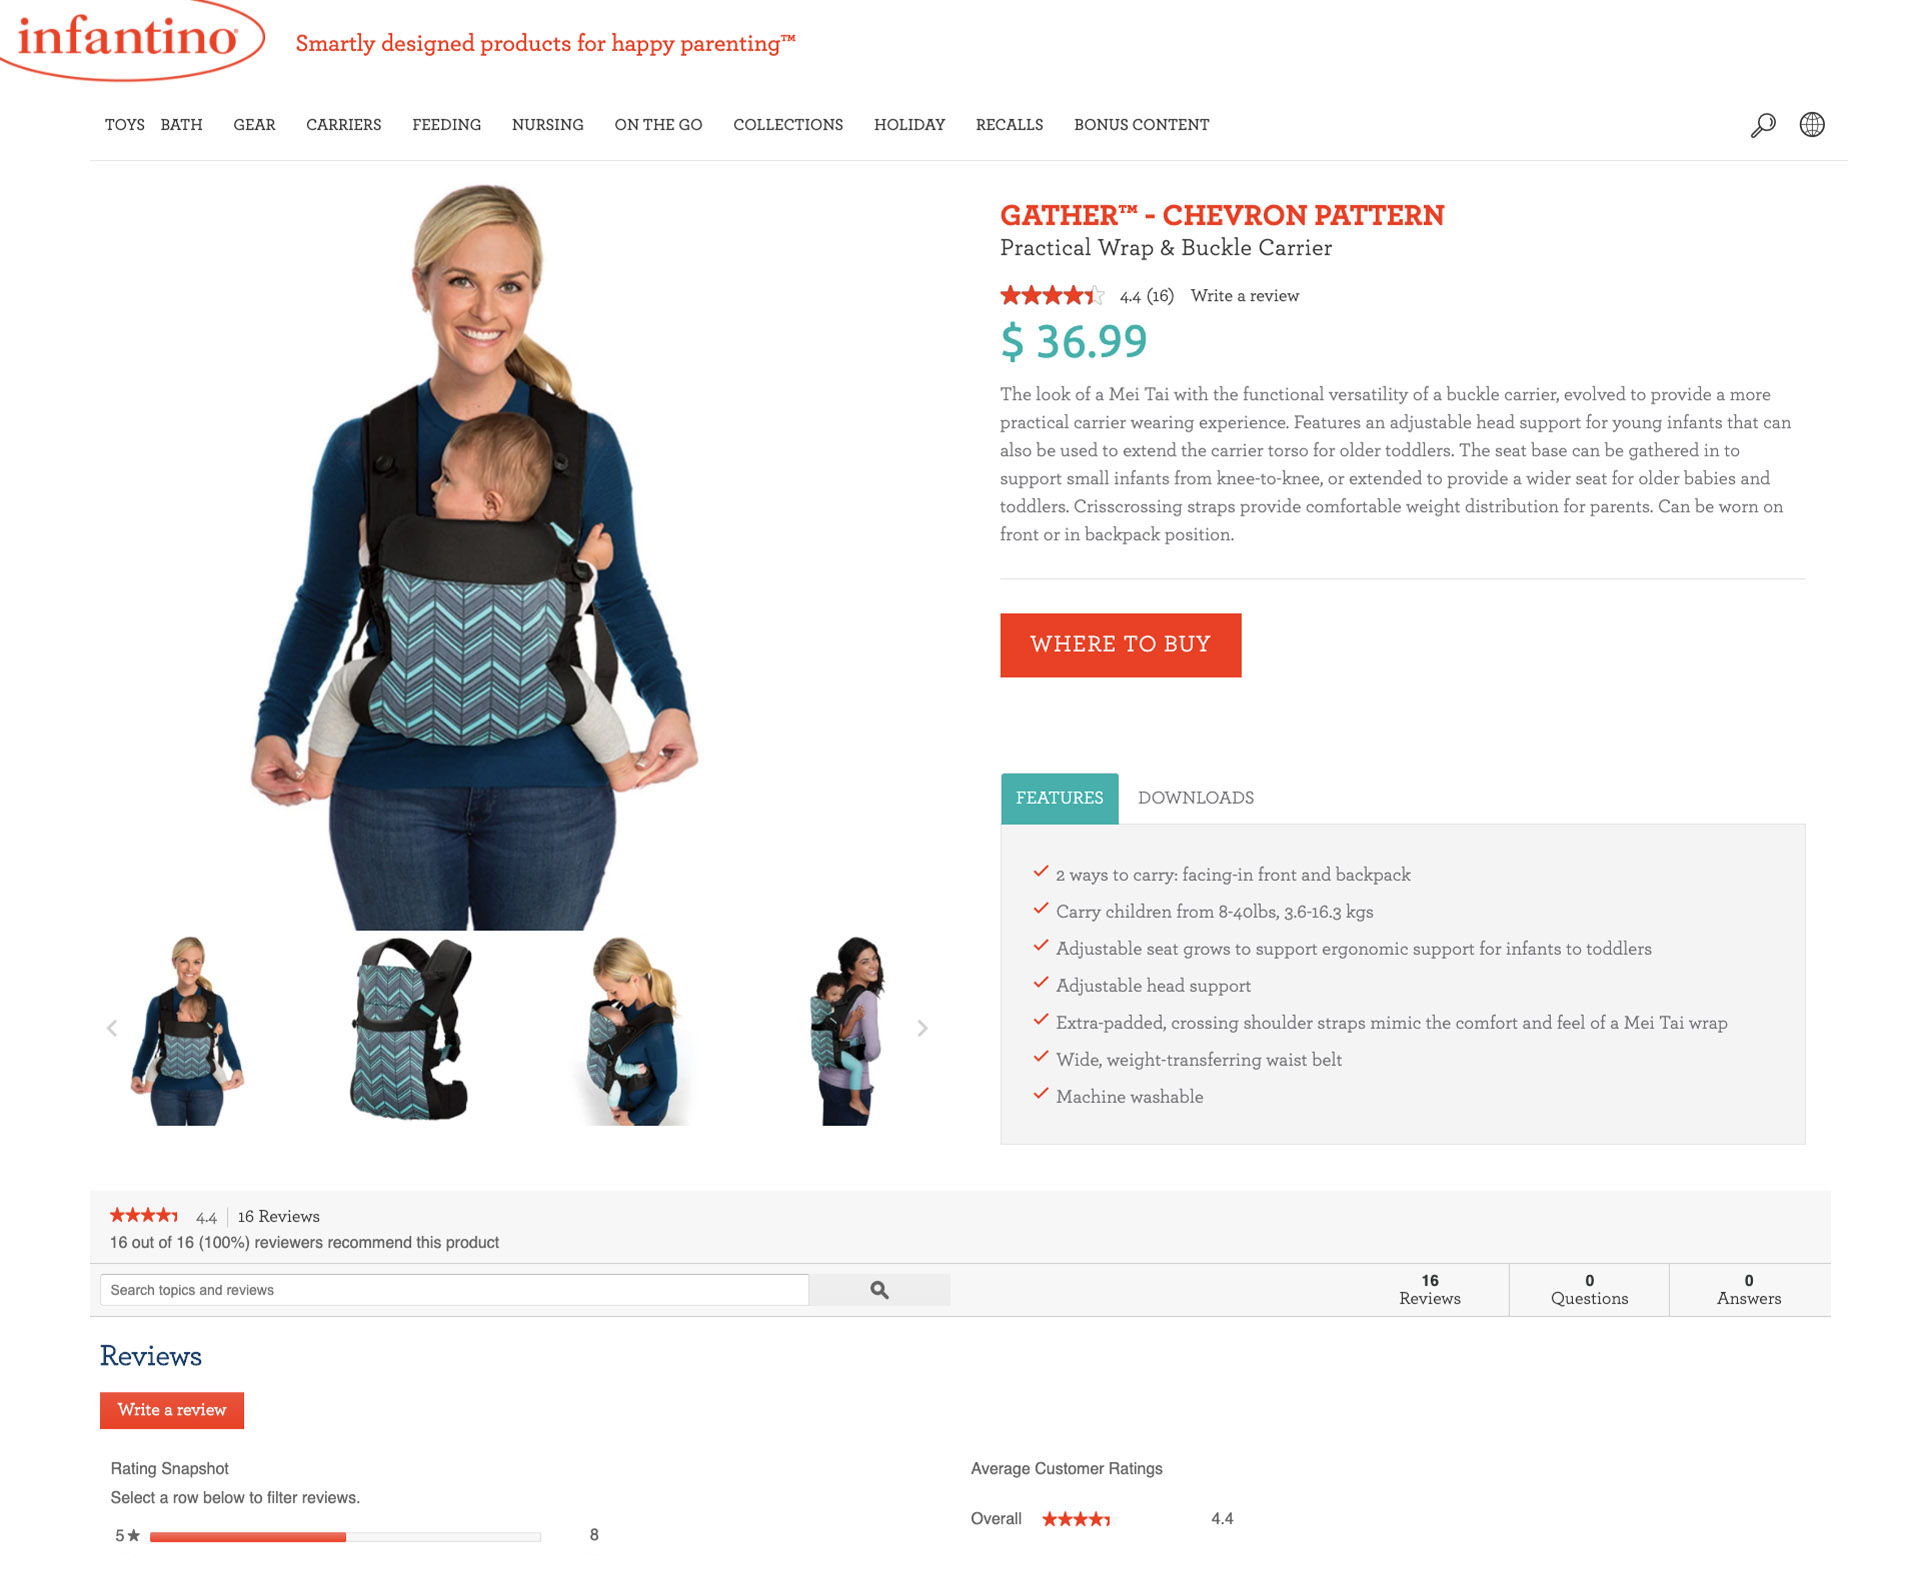This screenshot has width=1919, height=1584.
Task: Click Write a review link near rating
Action: (x=1244, y=296)
